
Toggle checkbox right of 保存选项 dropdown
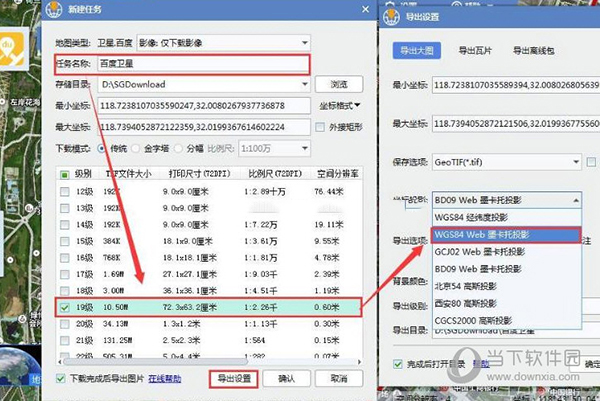point(591,162)
